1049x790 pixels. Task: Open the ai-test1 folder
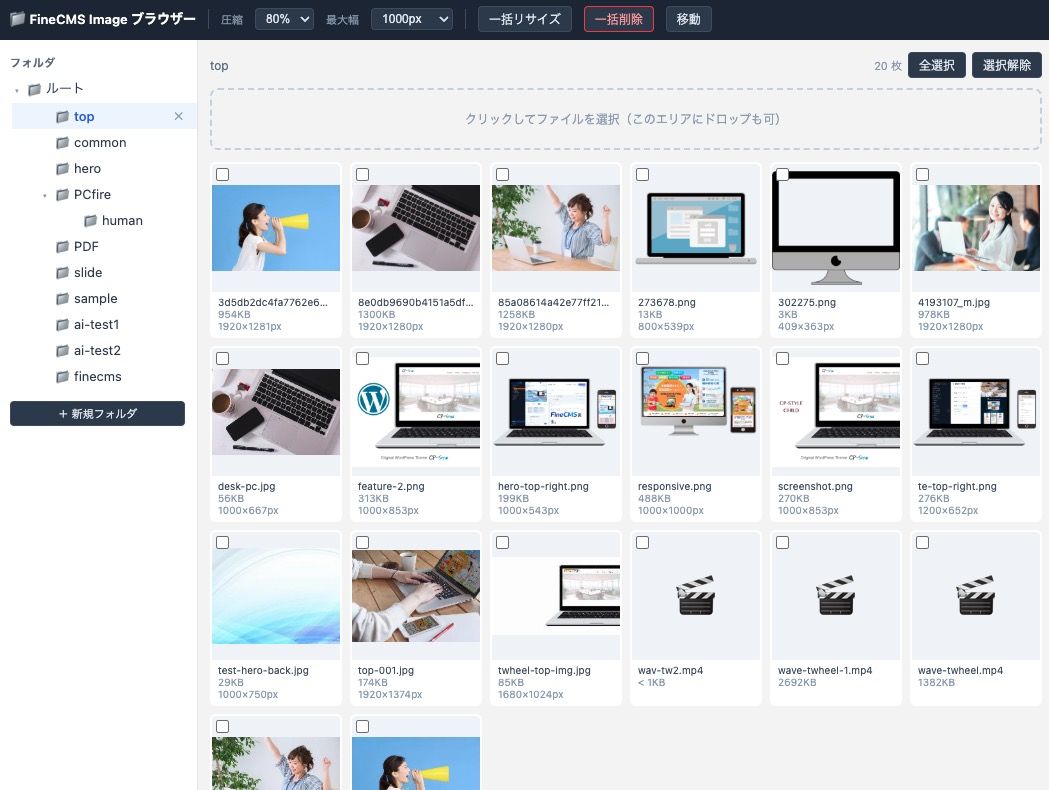pyautogui.click(x=96, y=325)
